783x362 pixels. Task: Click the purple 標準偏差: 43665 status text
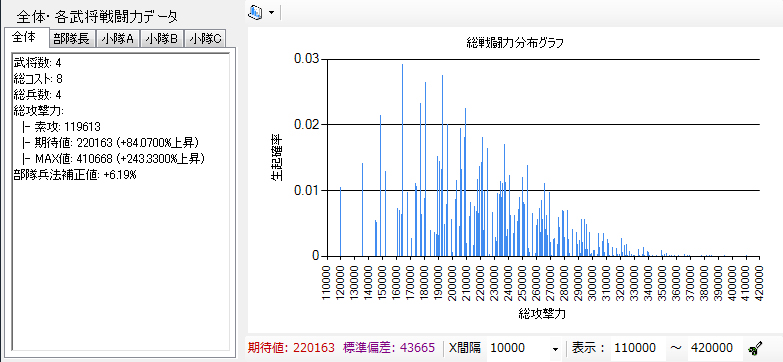(390, 348)
